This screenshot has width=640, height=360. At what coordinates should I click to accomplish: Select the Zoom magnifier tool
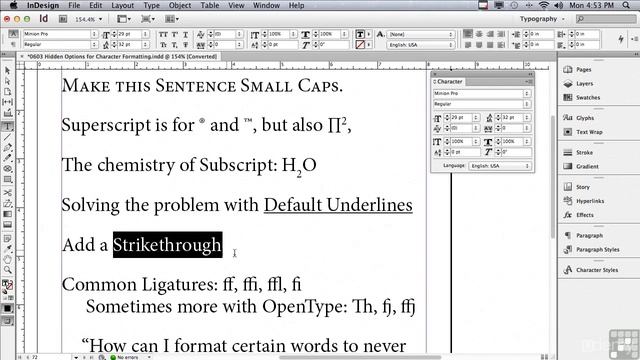click(7, 270)
